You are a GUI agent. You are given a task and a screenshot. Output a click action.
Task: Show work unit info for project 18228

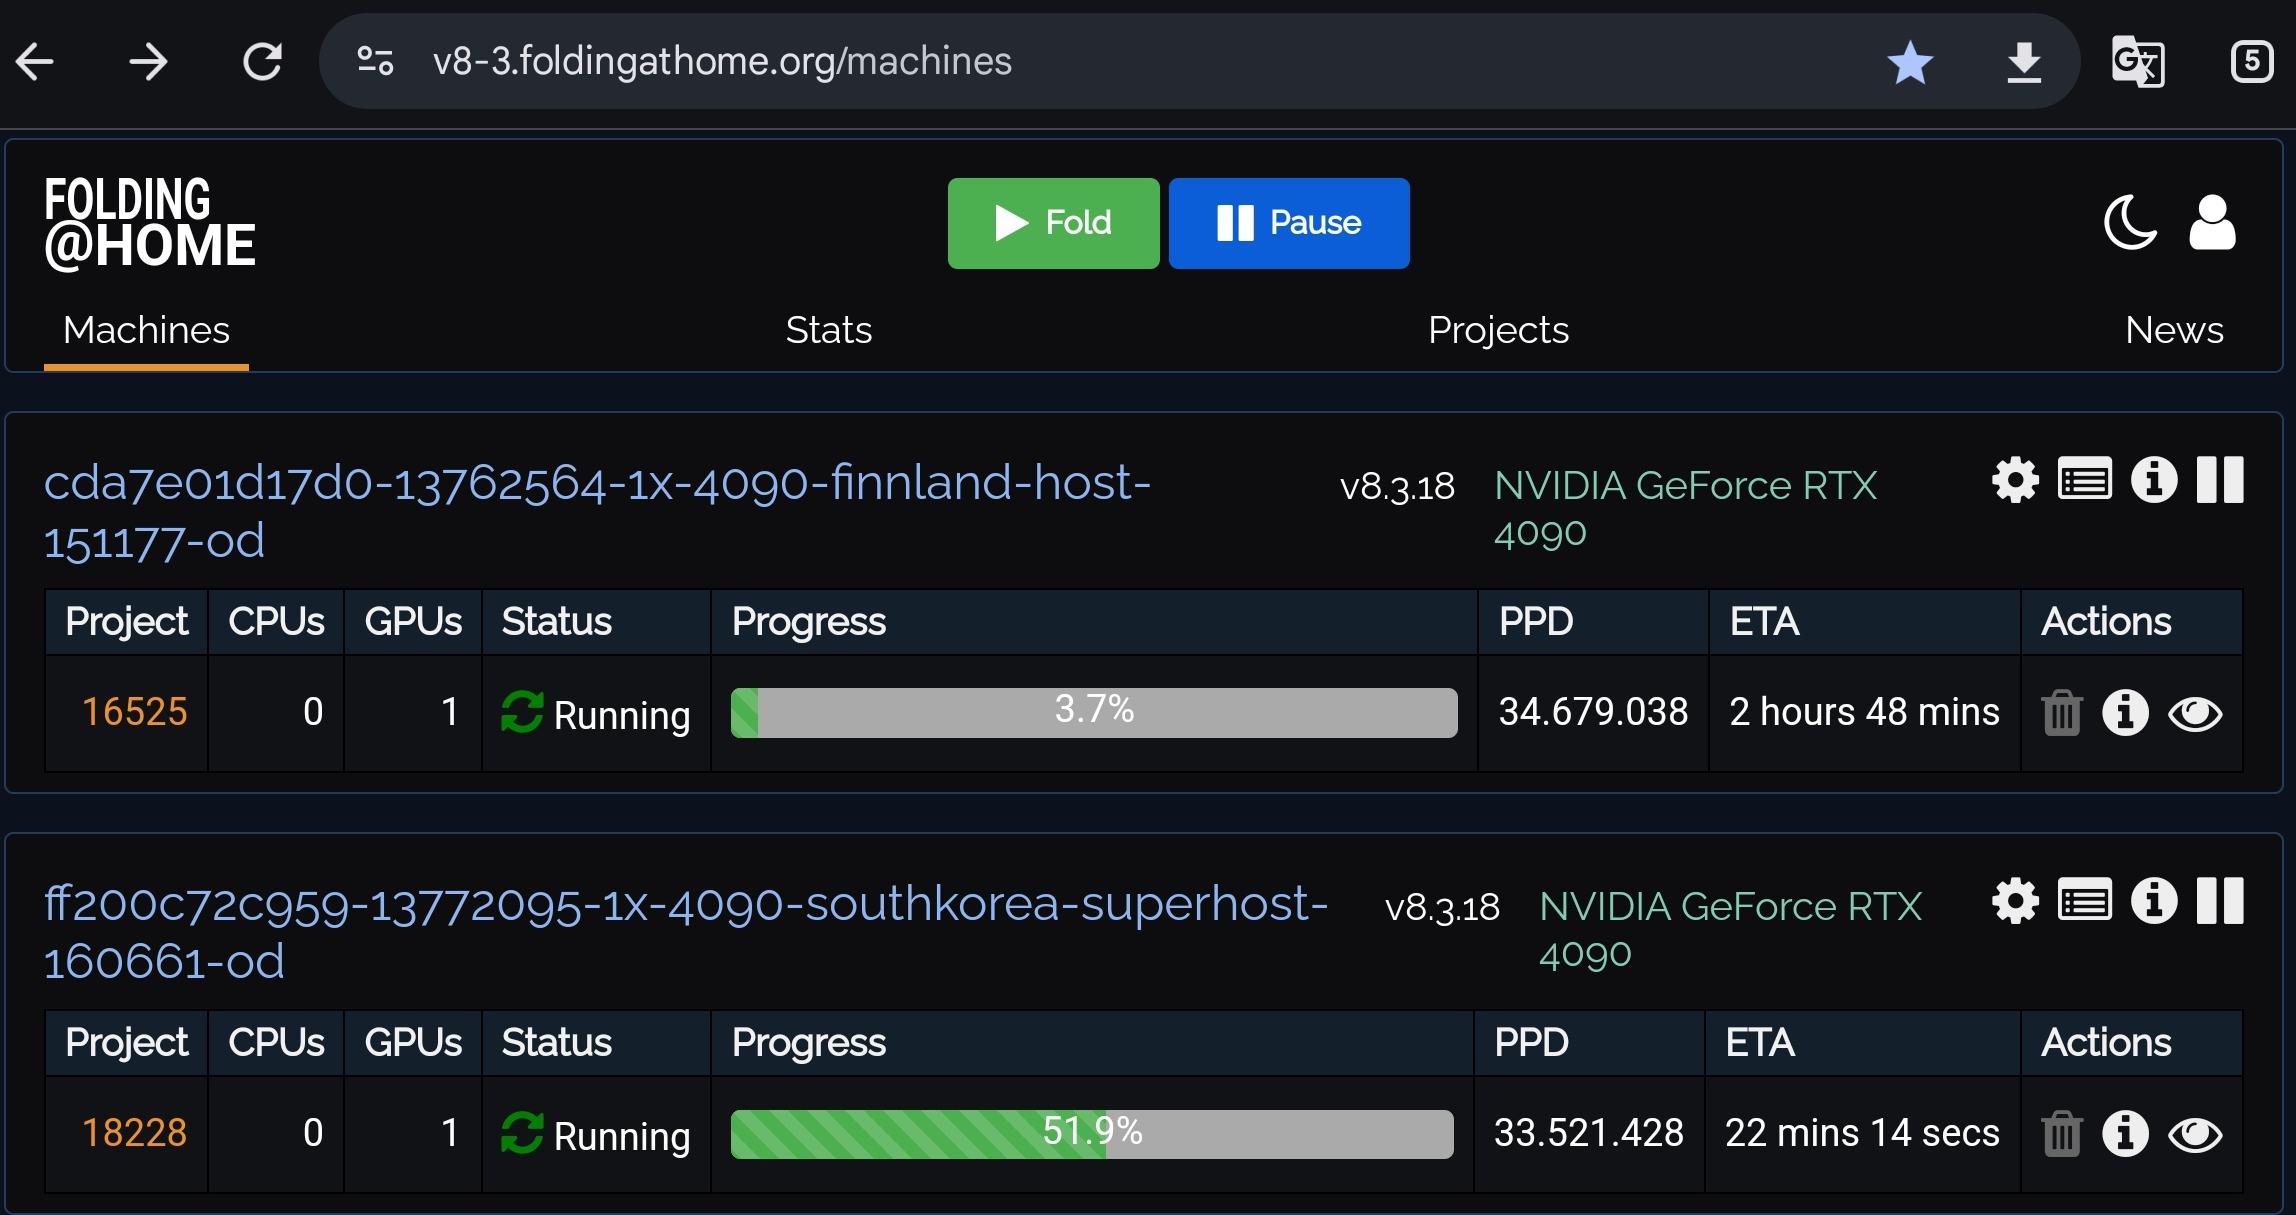[x=2125, y=1134]
